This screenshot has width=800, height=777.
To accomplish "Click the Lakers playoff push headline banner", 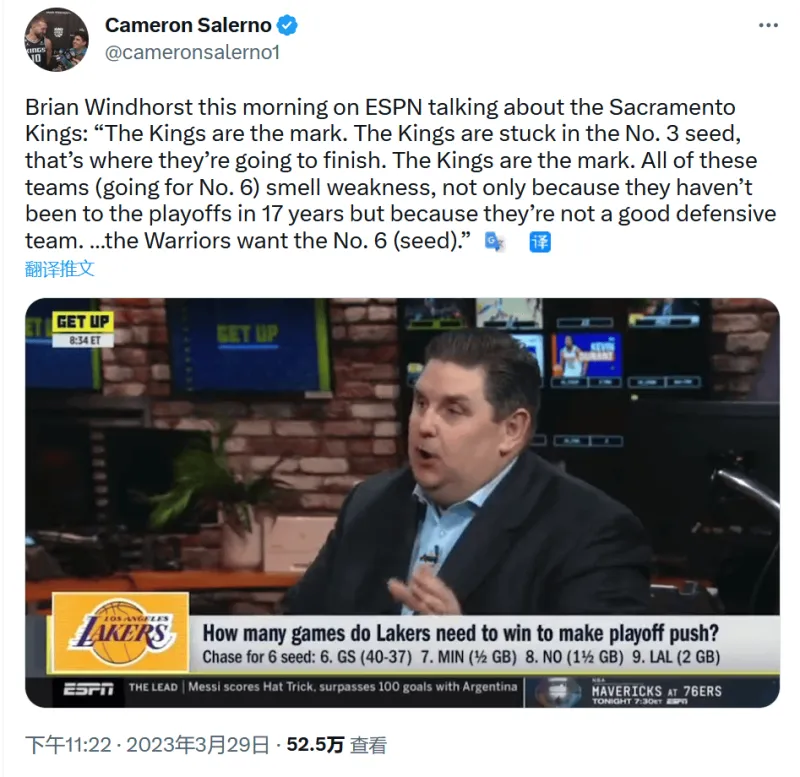I will (x=461, y=633).
